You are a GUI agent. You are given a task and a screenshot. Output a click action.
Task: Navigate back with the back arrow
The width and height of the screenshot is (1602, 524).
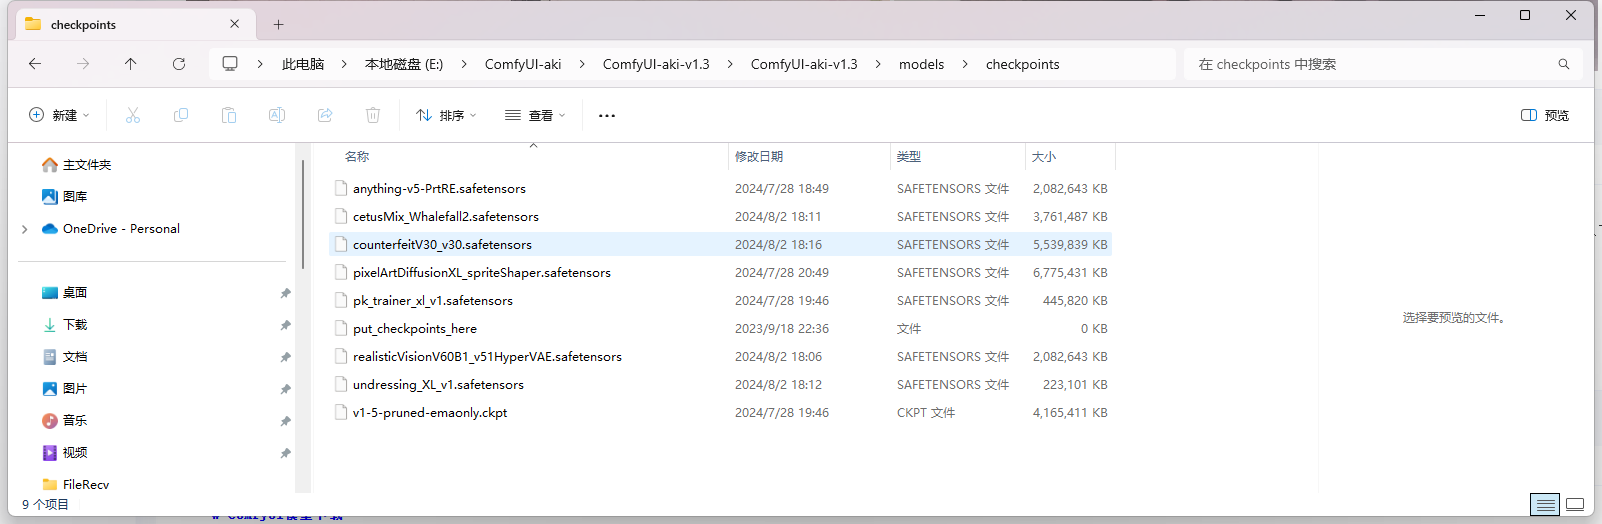point(35,64)
